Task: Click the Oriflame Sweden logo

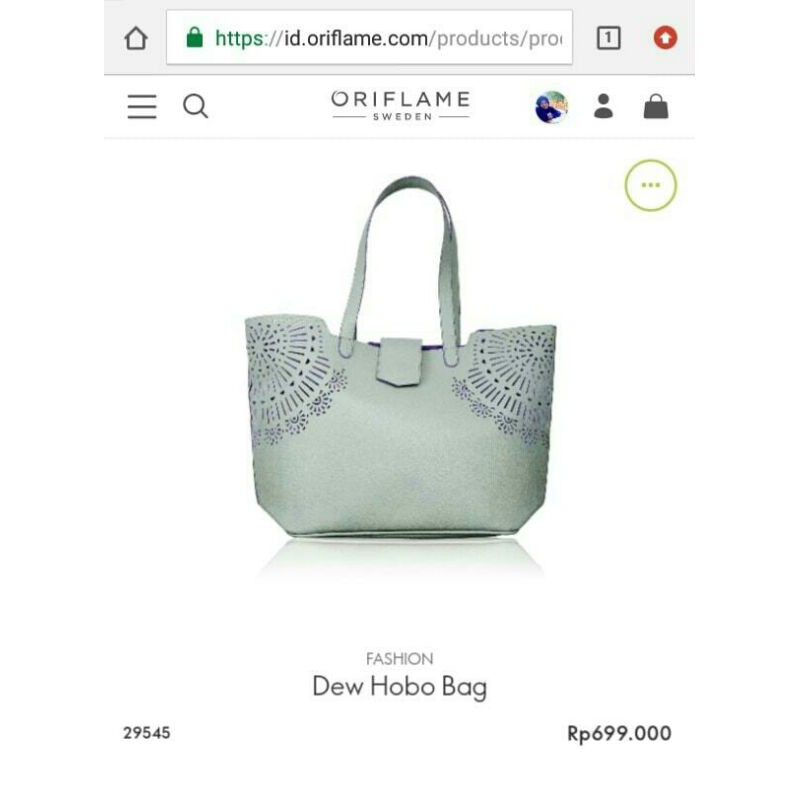Action: pos(401,106)
